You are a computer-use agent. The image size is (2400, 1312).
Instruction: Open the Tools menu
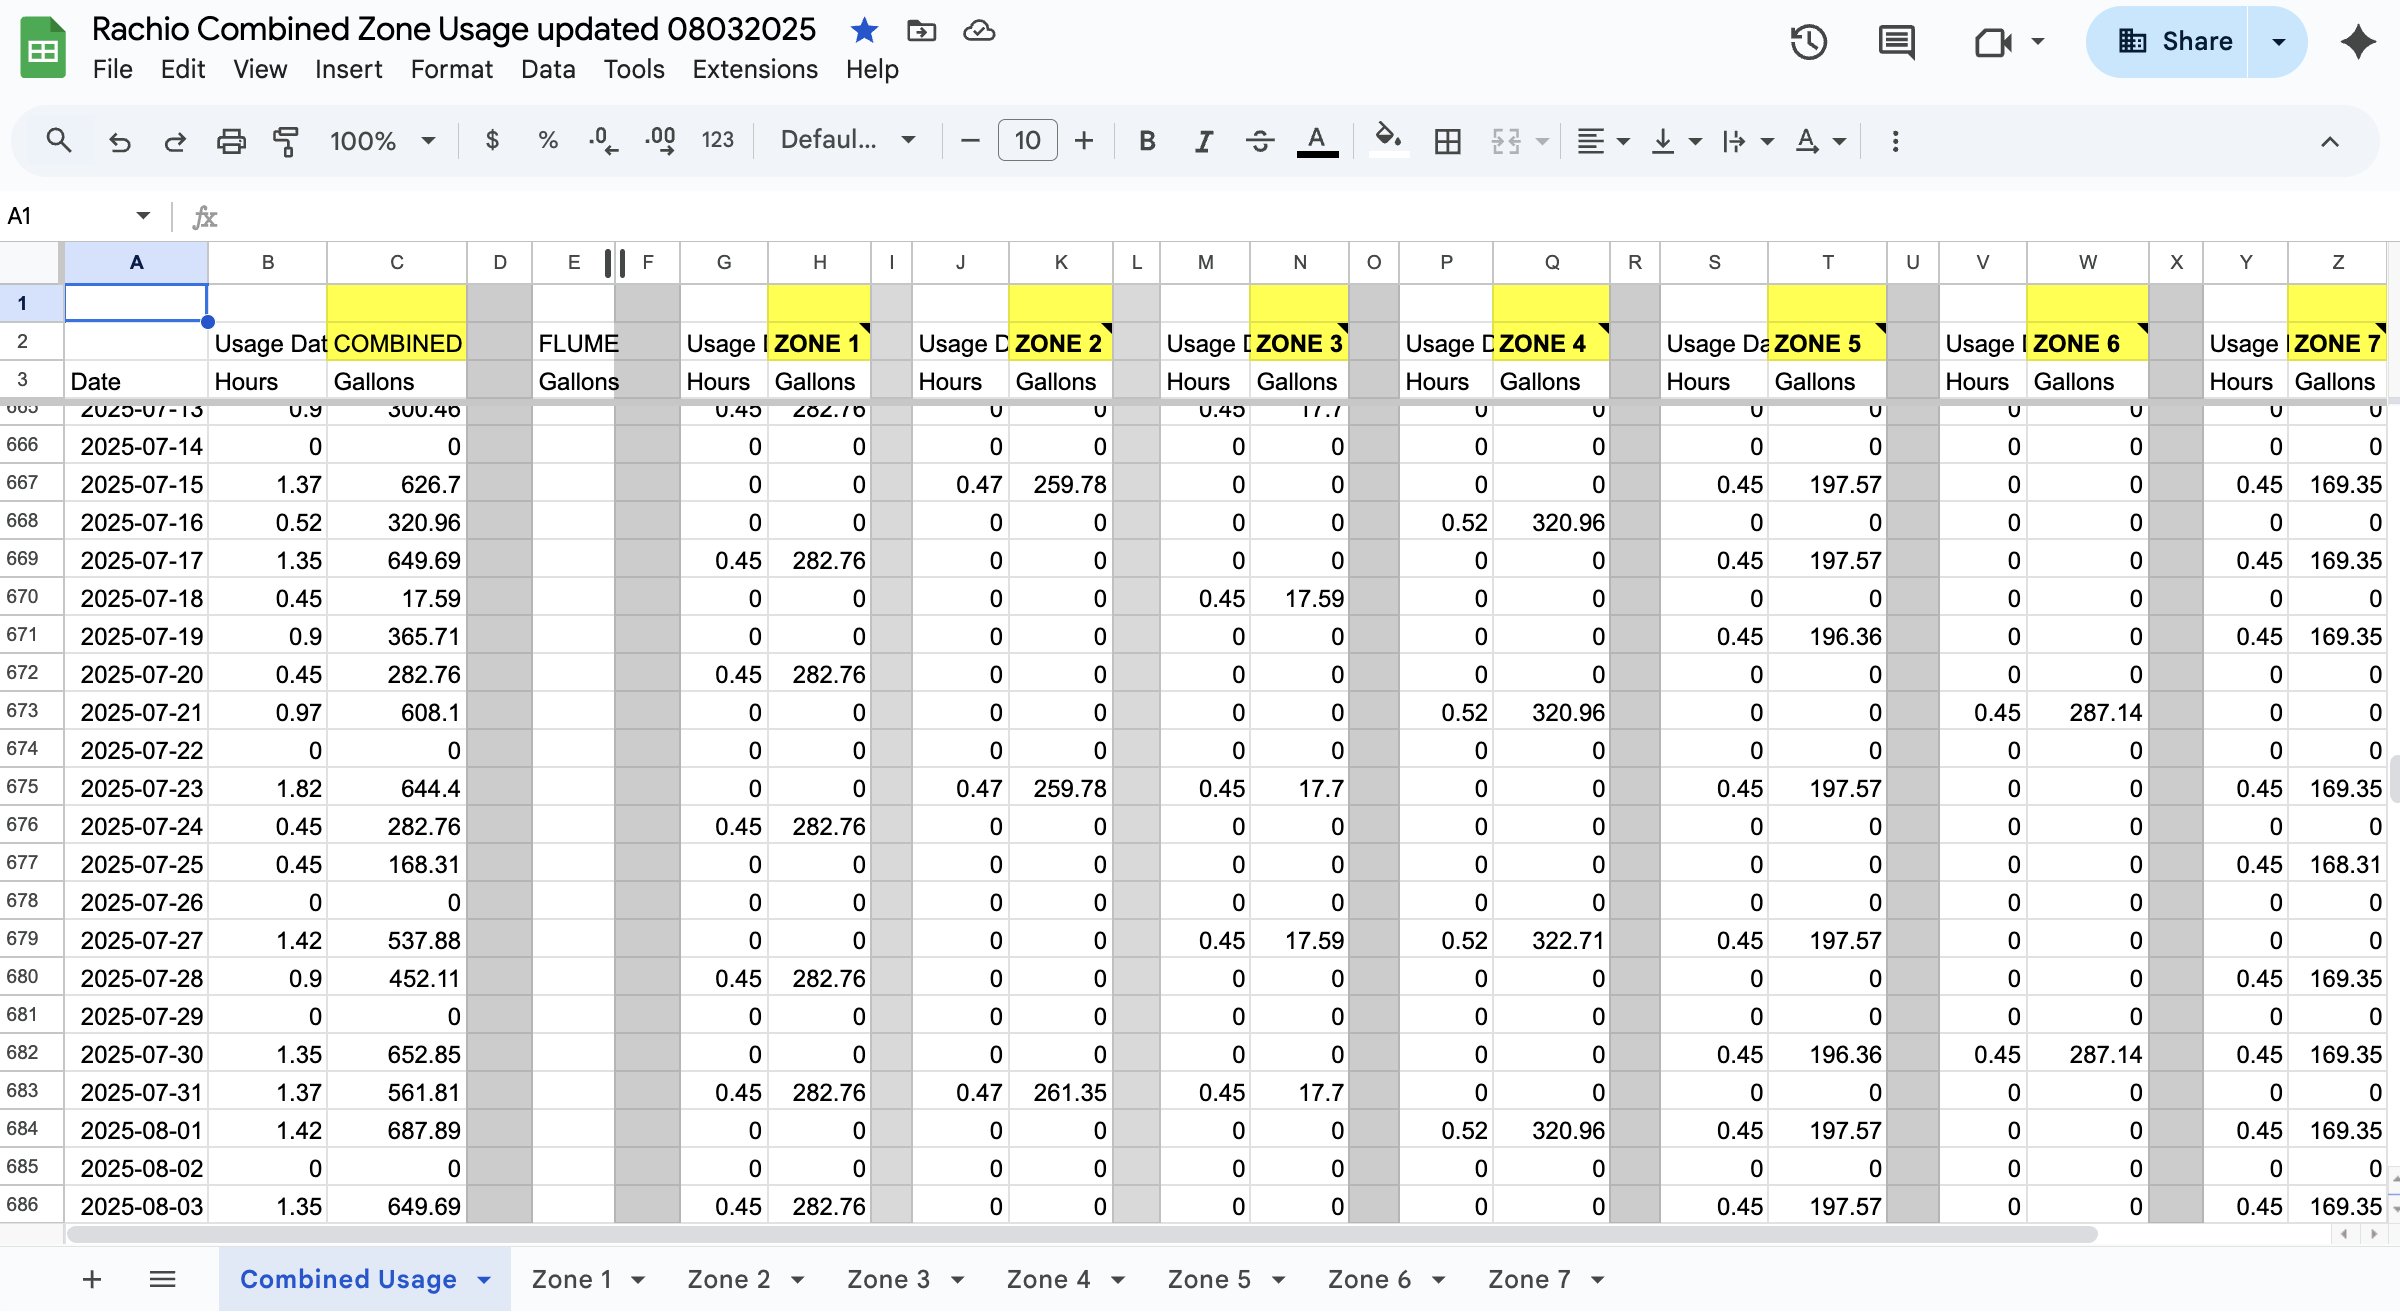click(634, 69)
